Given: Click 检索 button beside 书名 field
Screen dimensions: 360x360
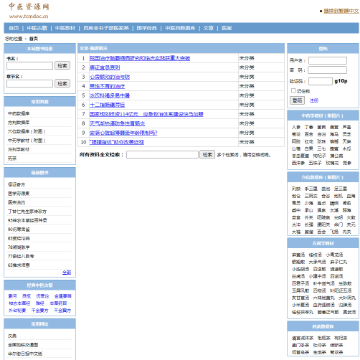Looking at the screenshot, I should pyautogui.click(x=62, y=66).
